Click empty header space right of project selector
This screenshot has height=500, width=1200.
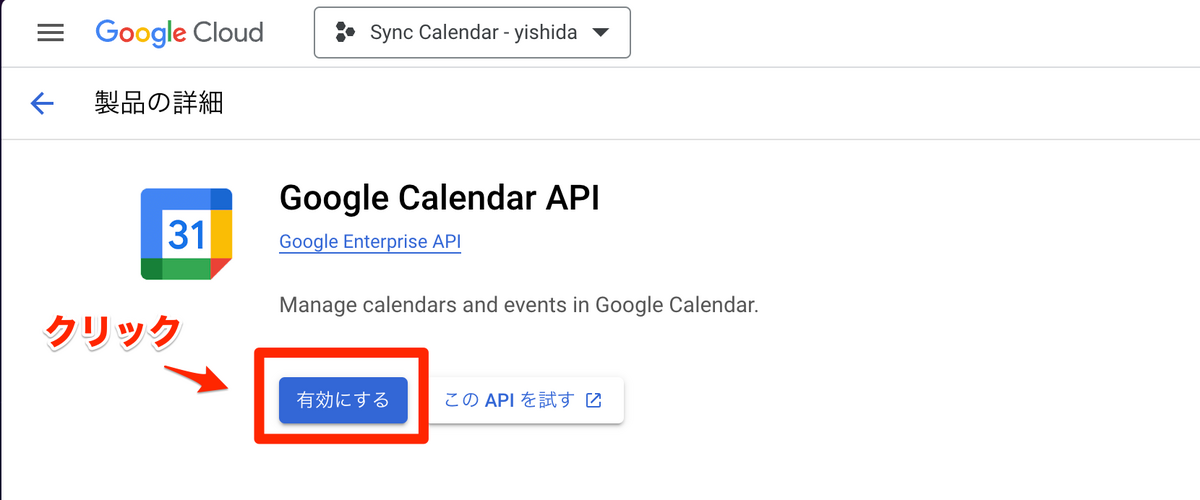[900, 33]
